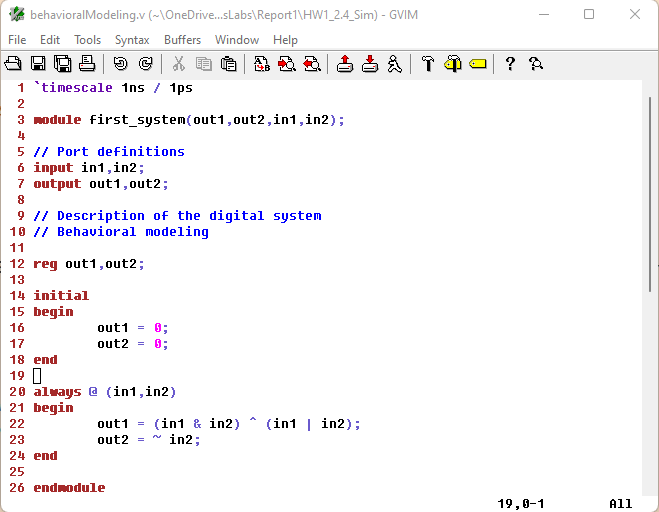Open the Tools menu
Screen dimensions: 659x512
[87, 40]
